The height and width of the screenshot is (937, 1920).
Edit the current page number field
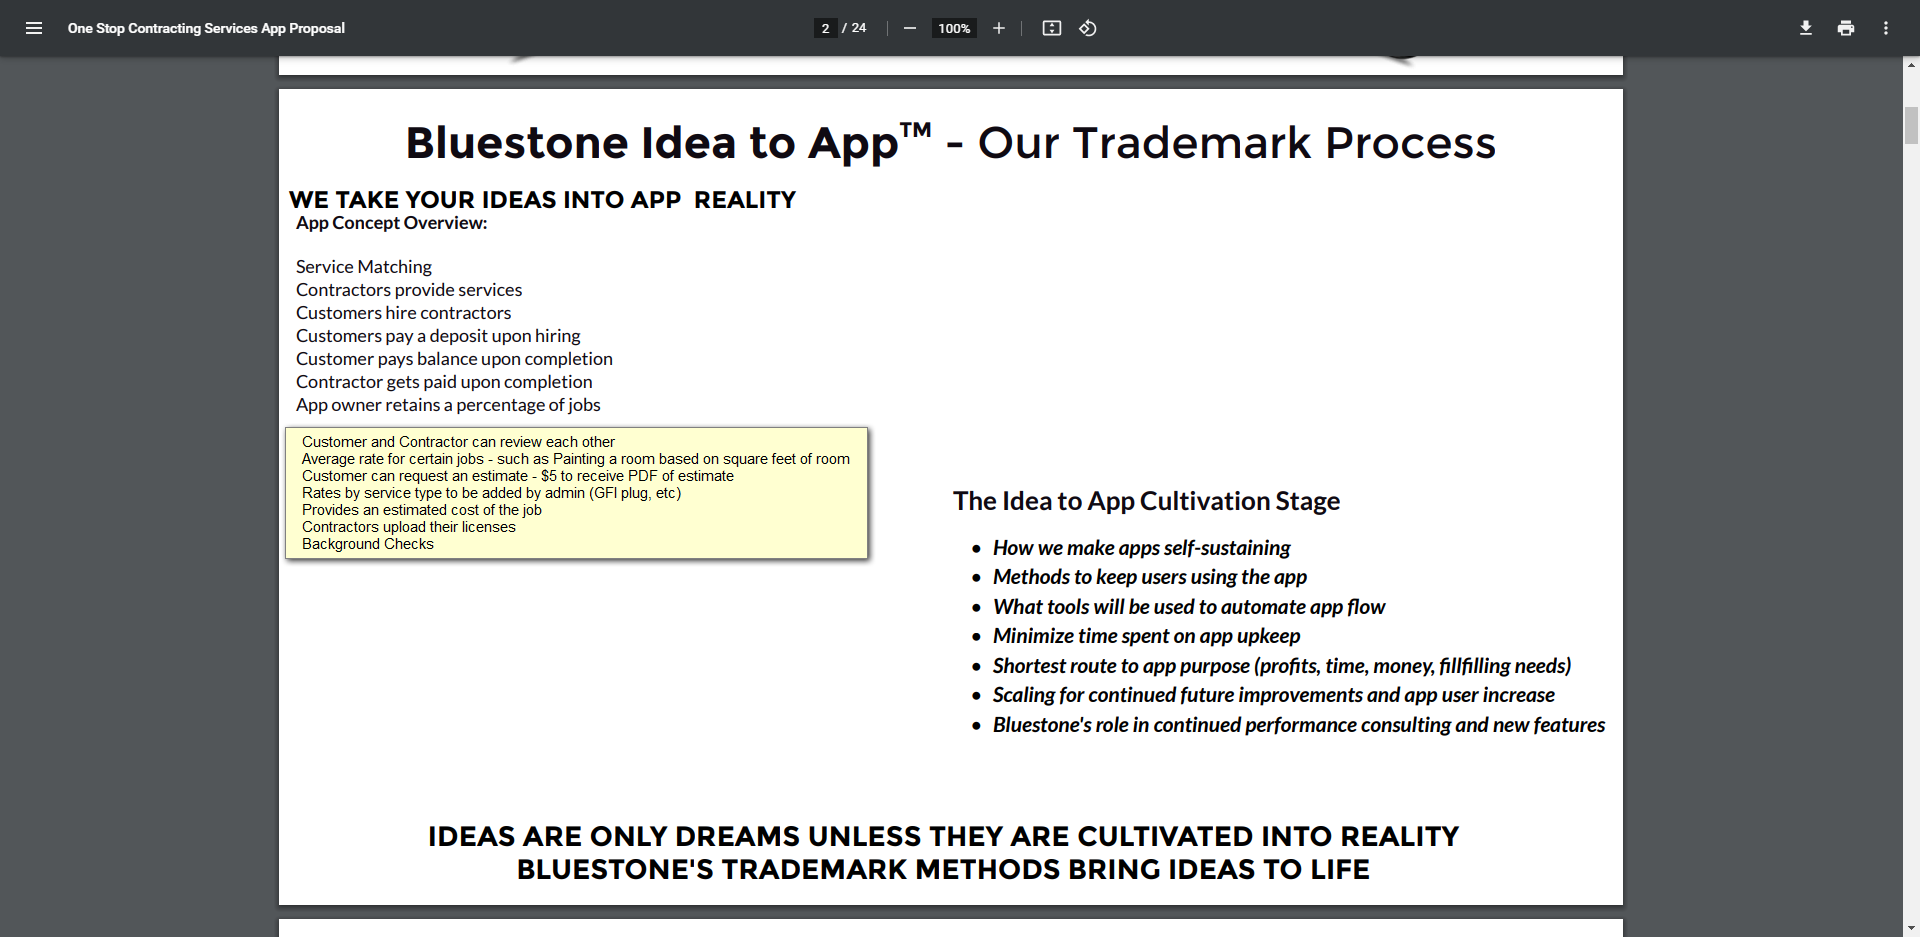coord(825,28)
